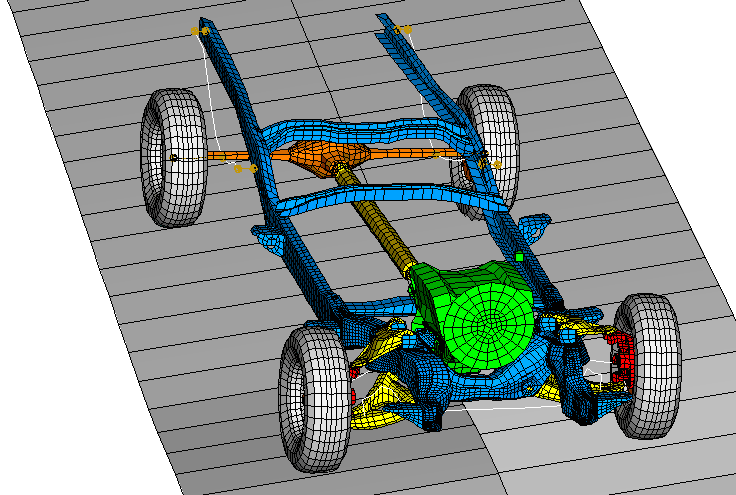Click the yellow lower control arm on left
The height and width of the screenshot is (495, 736).
(x=380, y=400)
